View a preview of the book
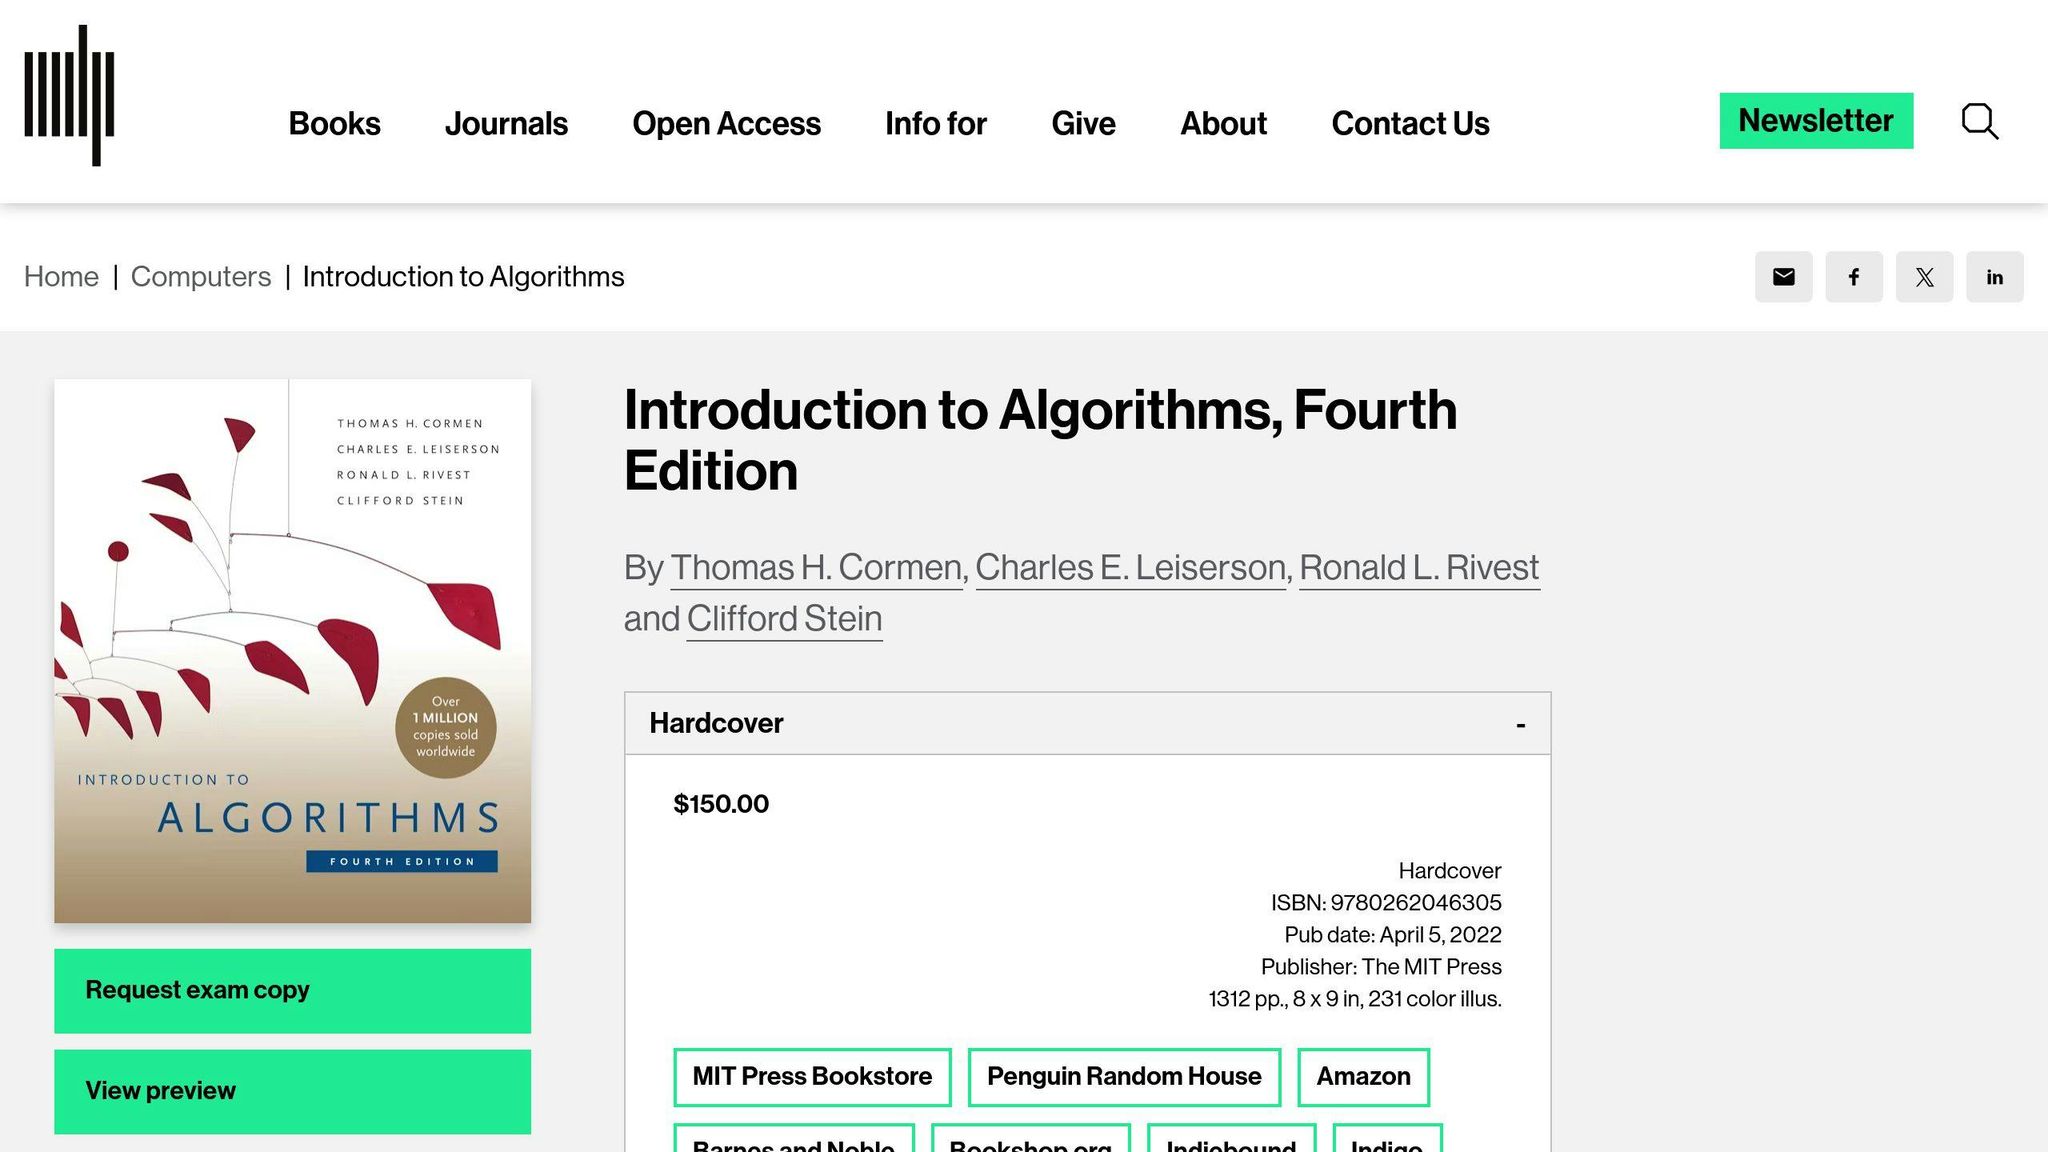Image resolution: width=2048 pixels, height=1152 pixels. coord(293,1091)
